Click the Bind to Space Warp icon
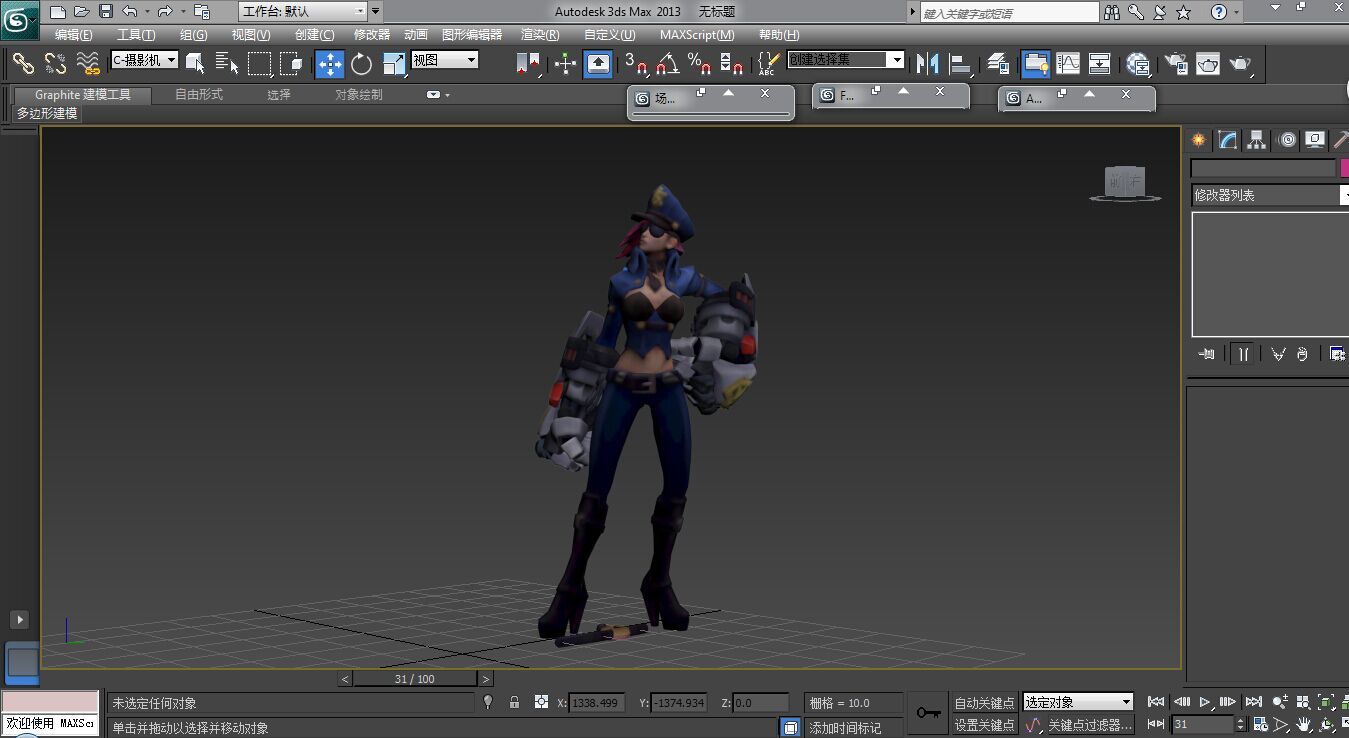The height and width of the screenshot is (738, 1349). pyautogui.click(x=88, y=64)
